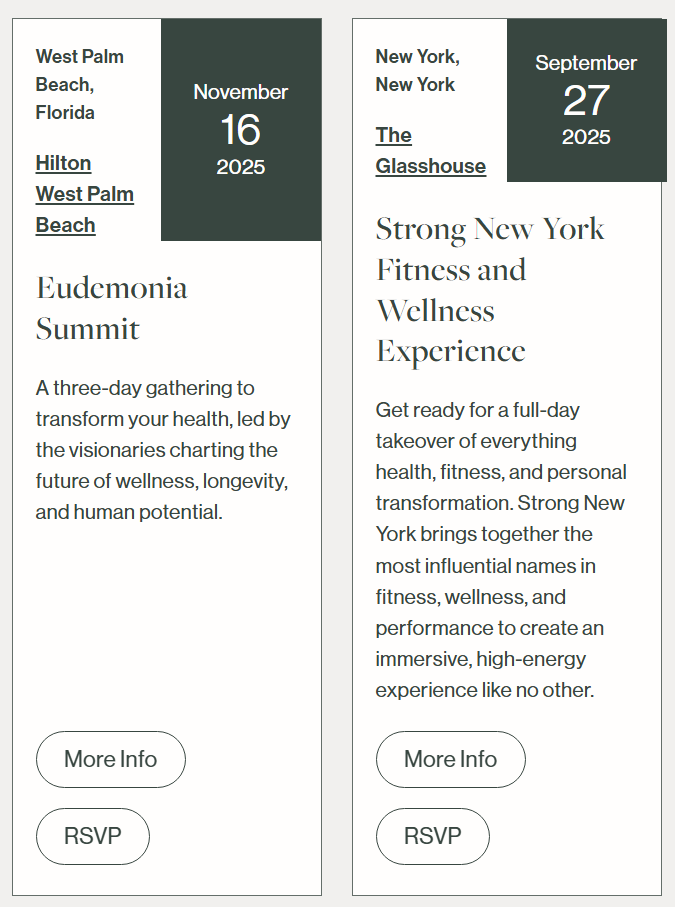Click More Info for Strong New York event
Viewport: 675px width, 907px height.
pyautogui.click(x=451, y=759)
